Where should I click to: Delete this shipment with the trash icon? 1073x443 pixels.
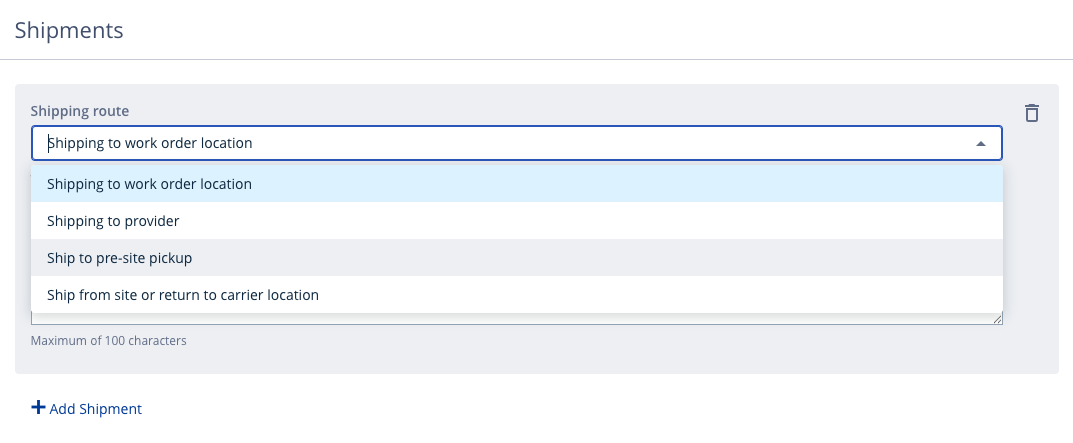pos(1032,113)
